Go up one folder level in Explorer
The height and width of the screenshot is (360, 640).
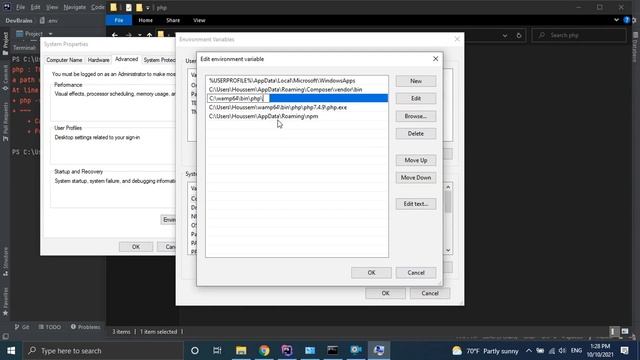tap(149, 36)
